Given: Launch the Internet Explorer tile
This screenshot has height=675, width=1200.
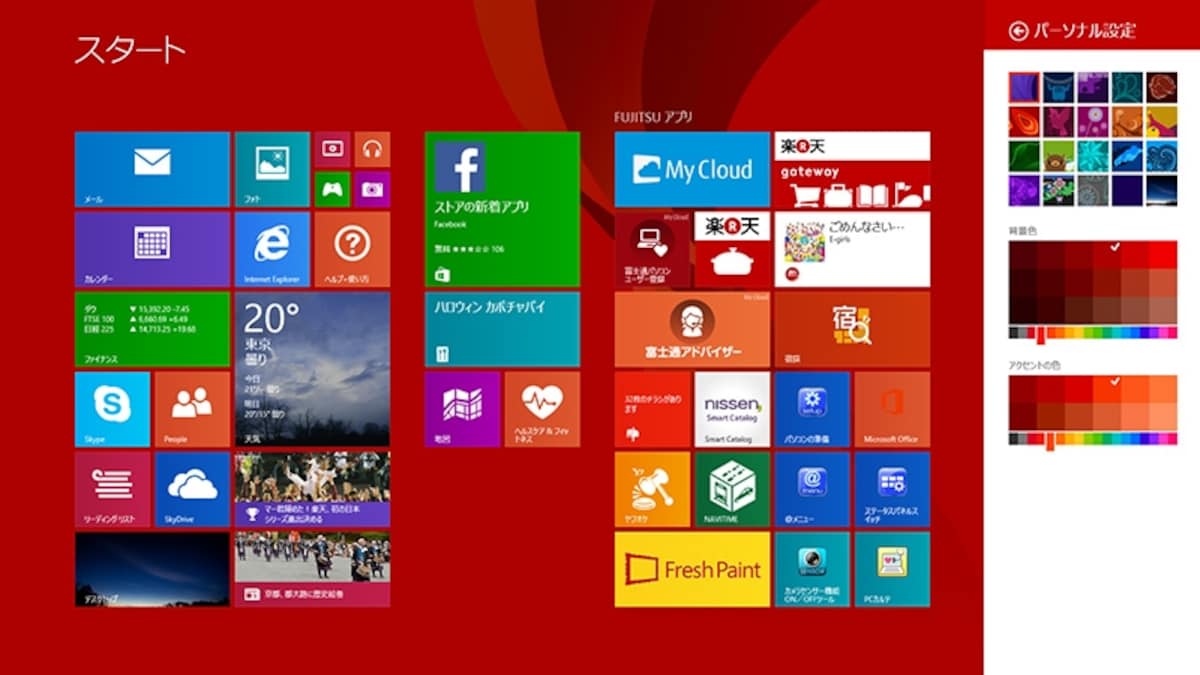Looking at the screenshot, I should tap(272, 249).
